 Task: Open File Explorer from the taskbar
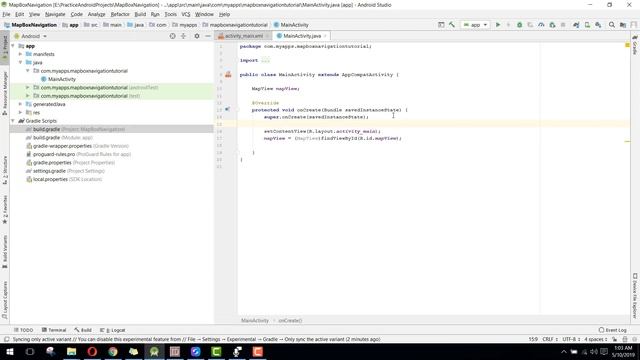[x=71, y=351]
